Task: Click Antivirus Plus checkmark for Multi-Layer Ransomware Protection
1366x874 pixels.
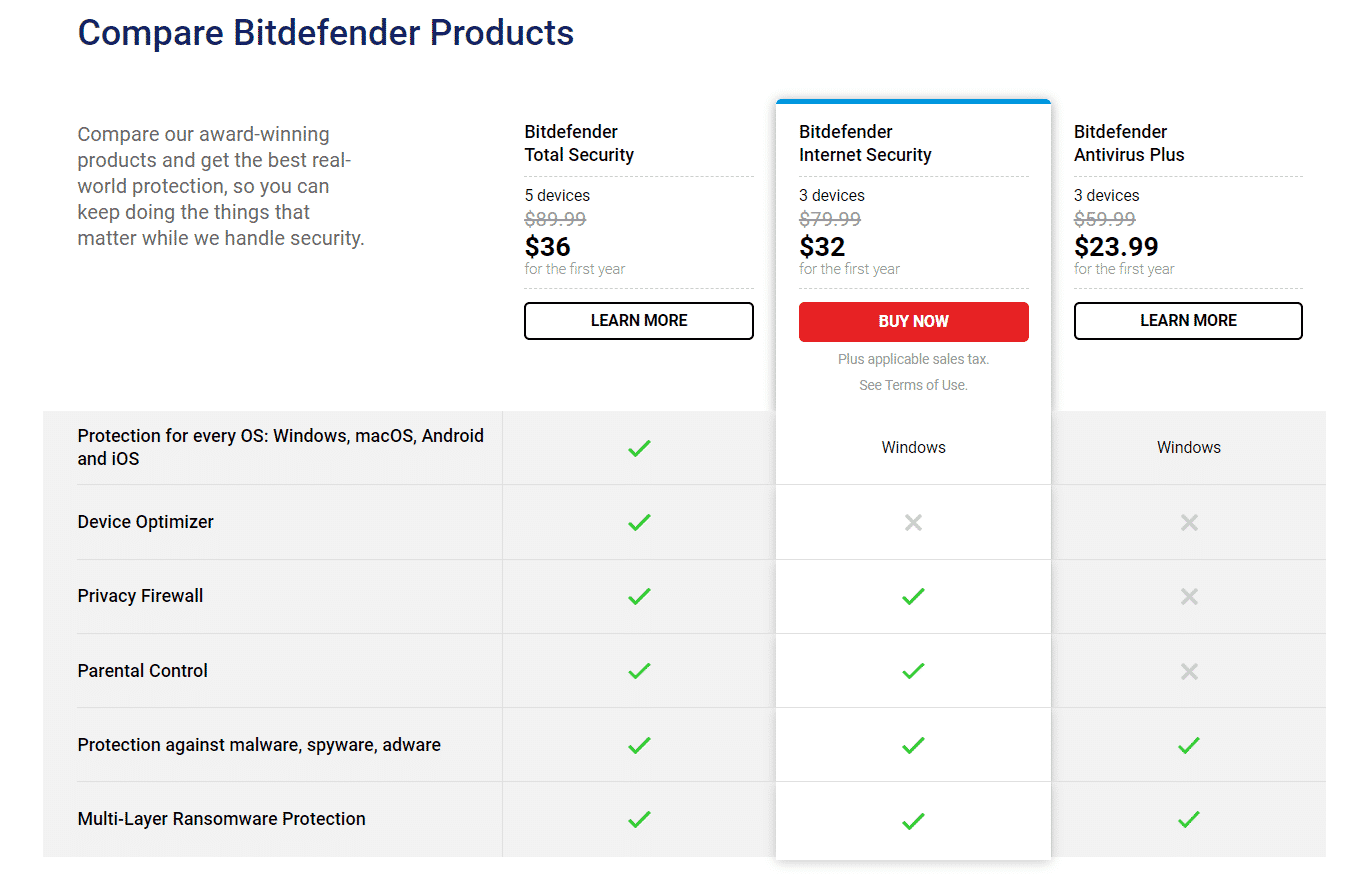Action: click(x=1189, y=820)
